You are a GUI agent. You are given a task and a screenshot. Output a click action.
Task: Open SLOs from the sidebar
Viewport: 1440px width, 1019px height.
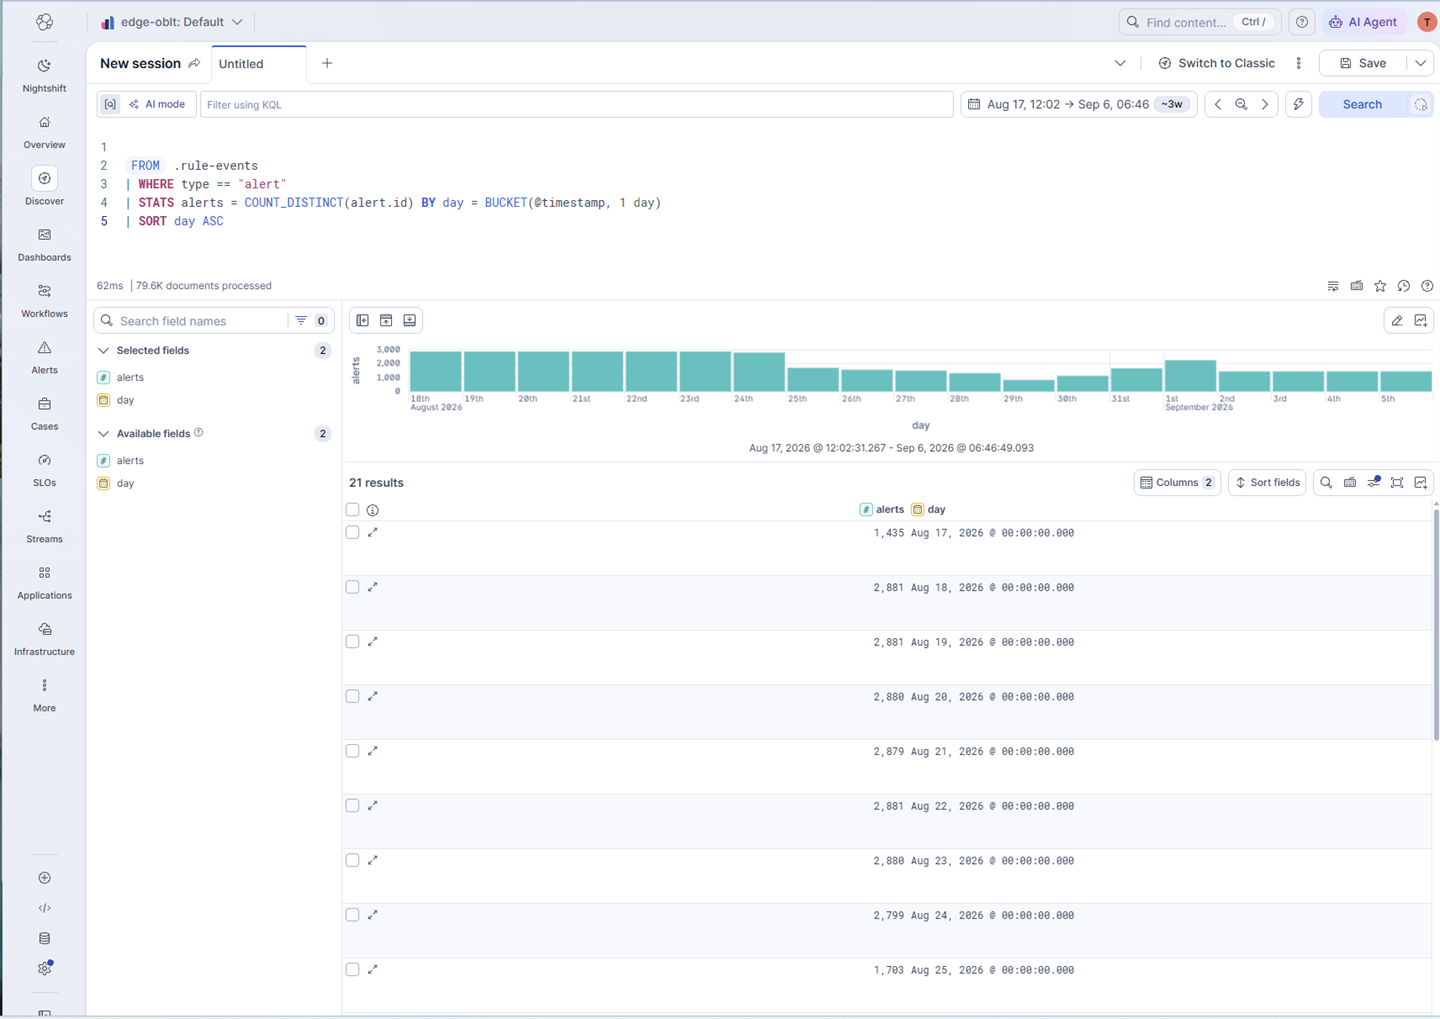pos(44,470)
